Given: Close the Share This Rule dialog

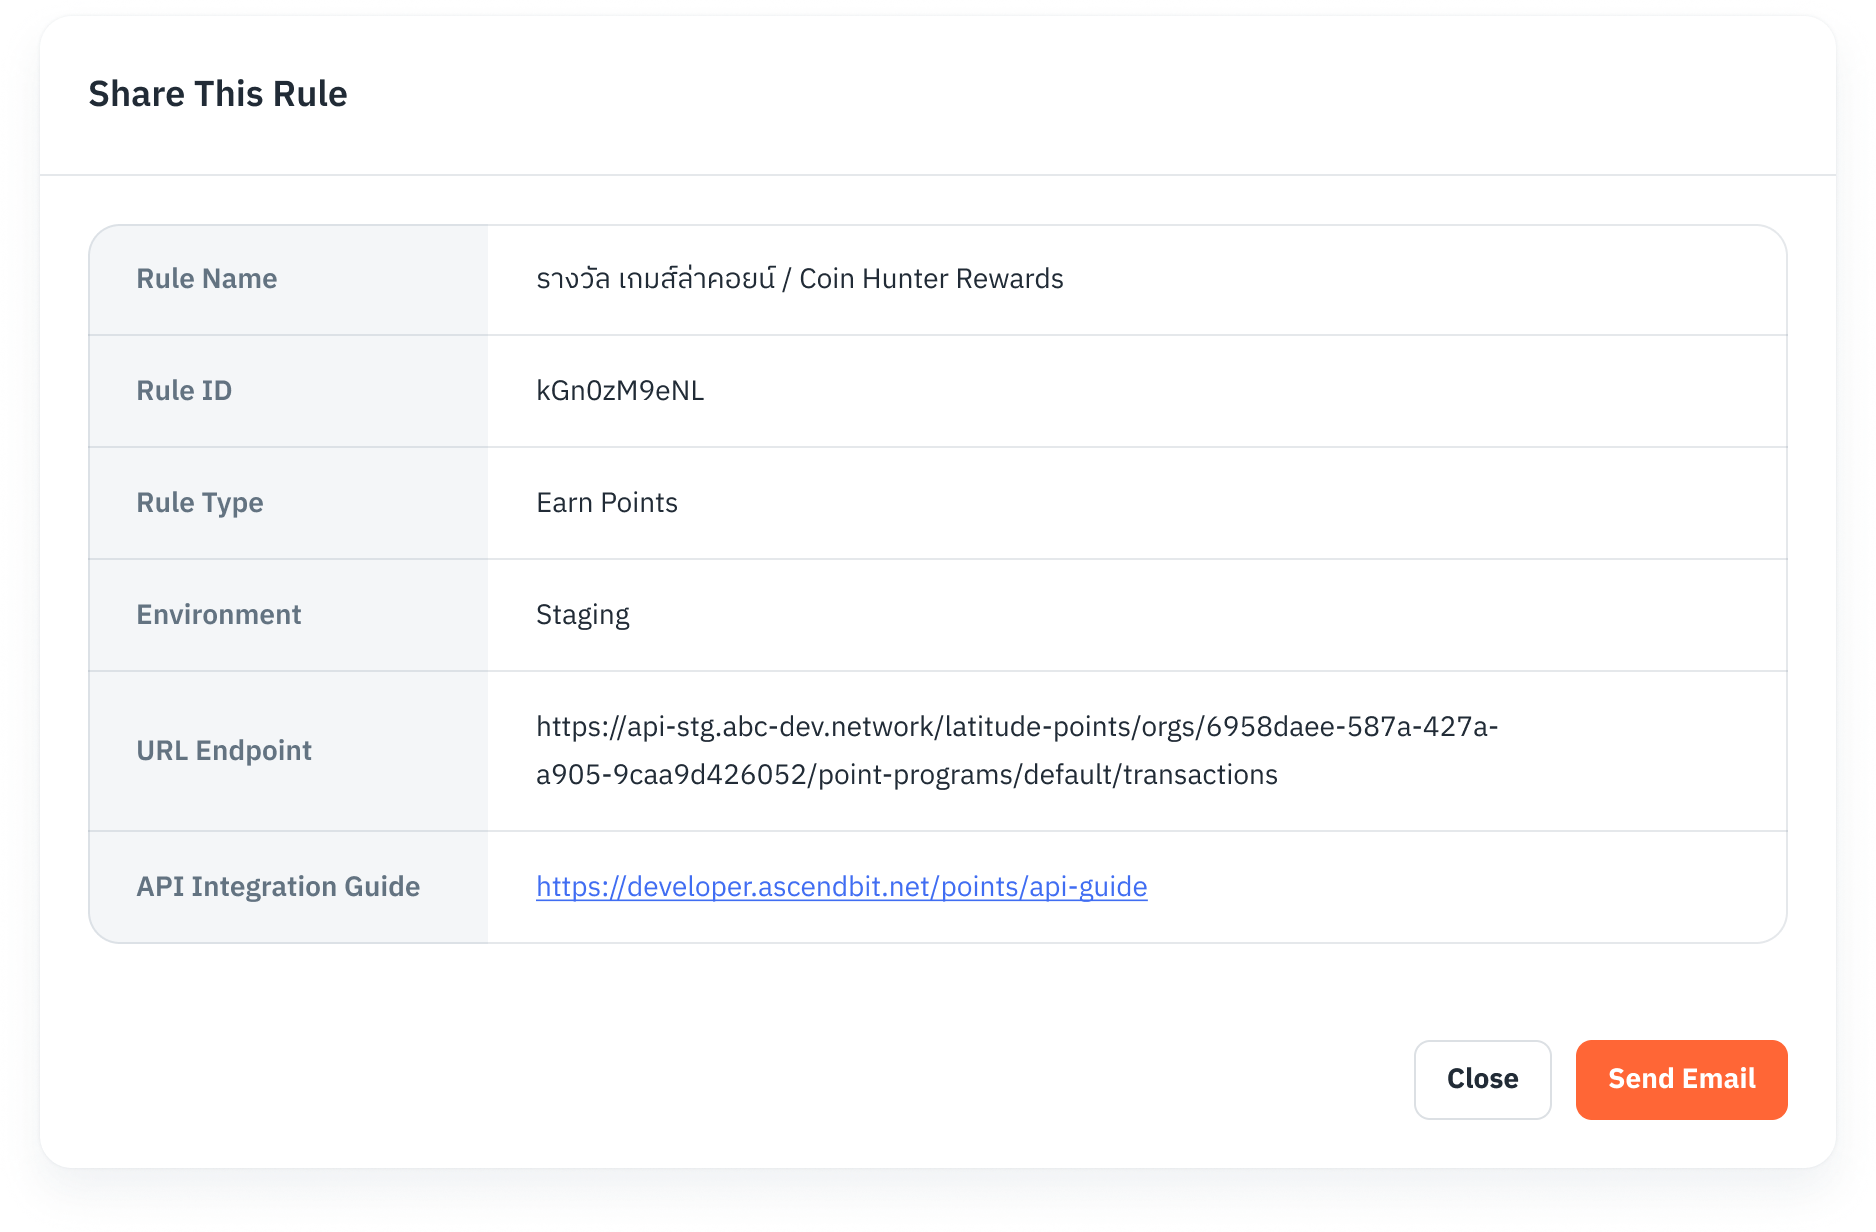Looking at the screenshot, I should (x=1482, y=1079).
